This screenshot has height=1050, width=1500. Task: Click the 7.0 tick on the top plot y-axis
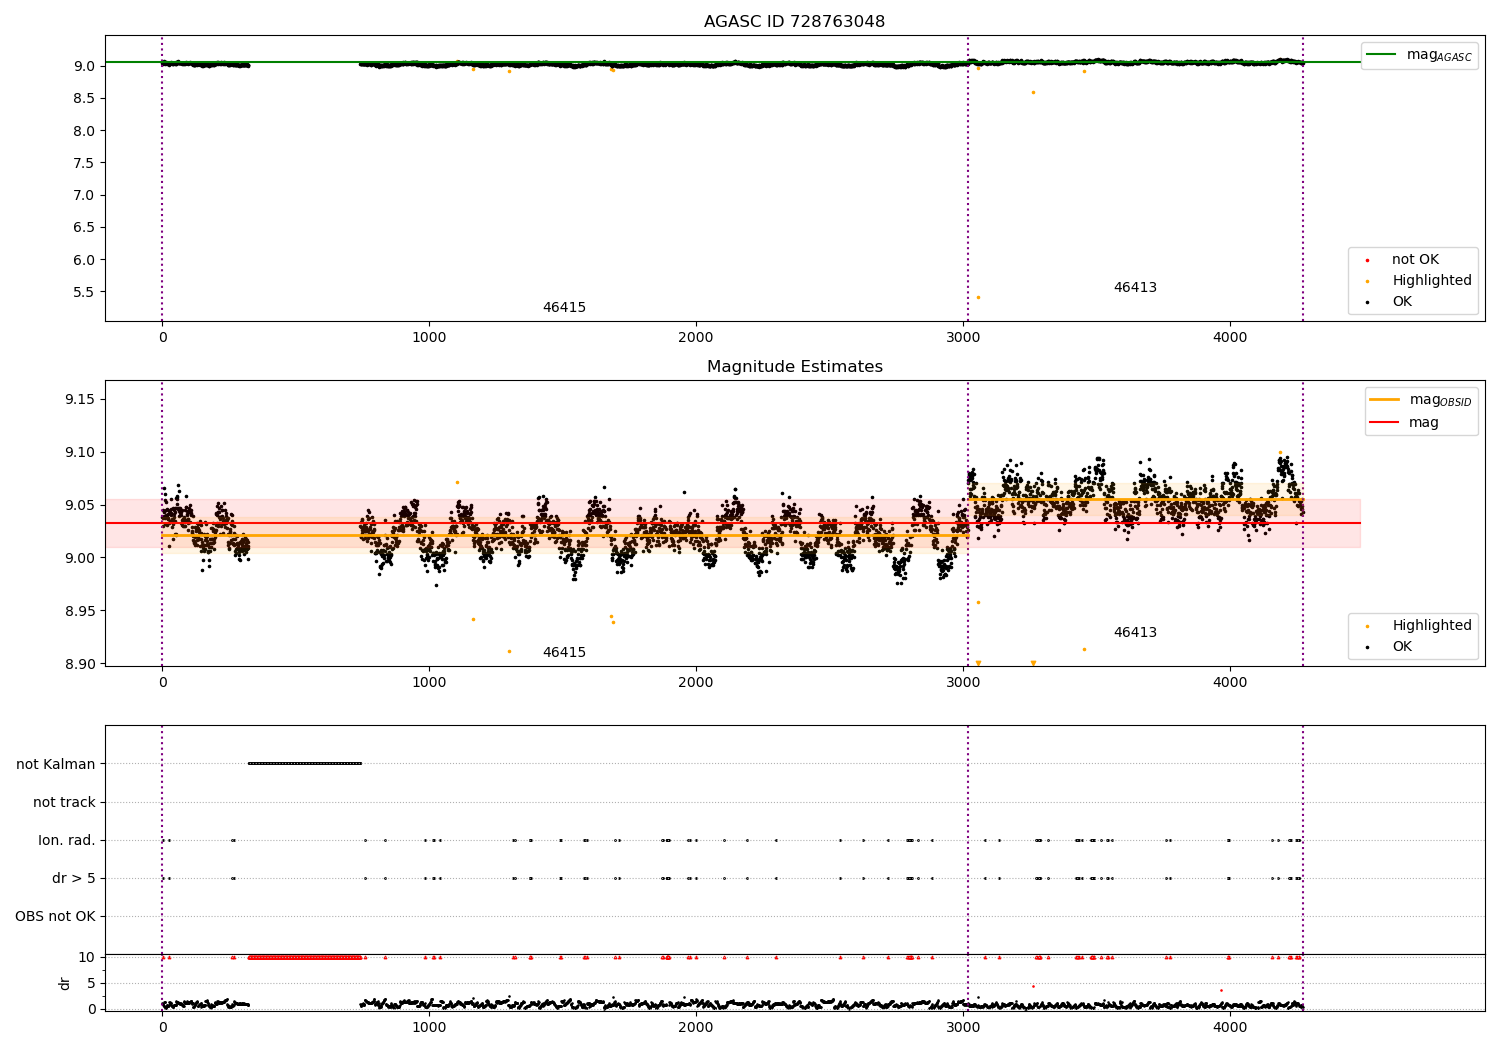pyautogui.click(x=84, y=195)
